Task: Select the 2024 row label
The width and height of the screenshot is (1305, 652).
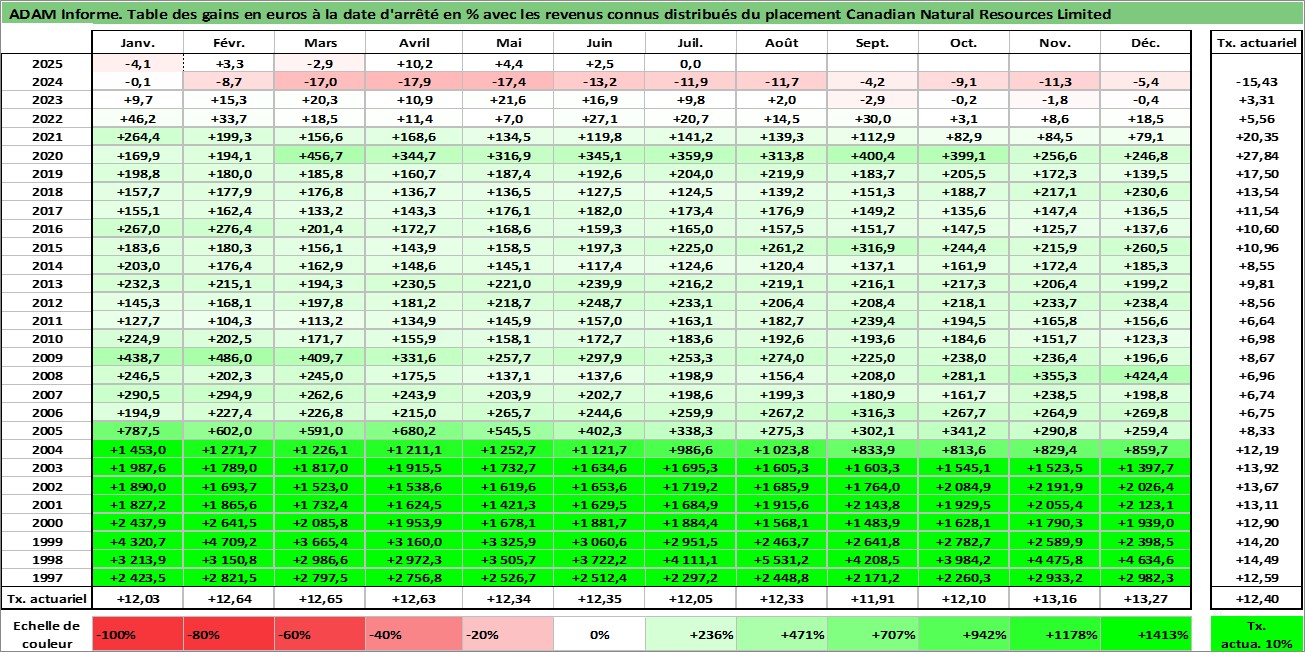Action: tap(47, 82)
